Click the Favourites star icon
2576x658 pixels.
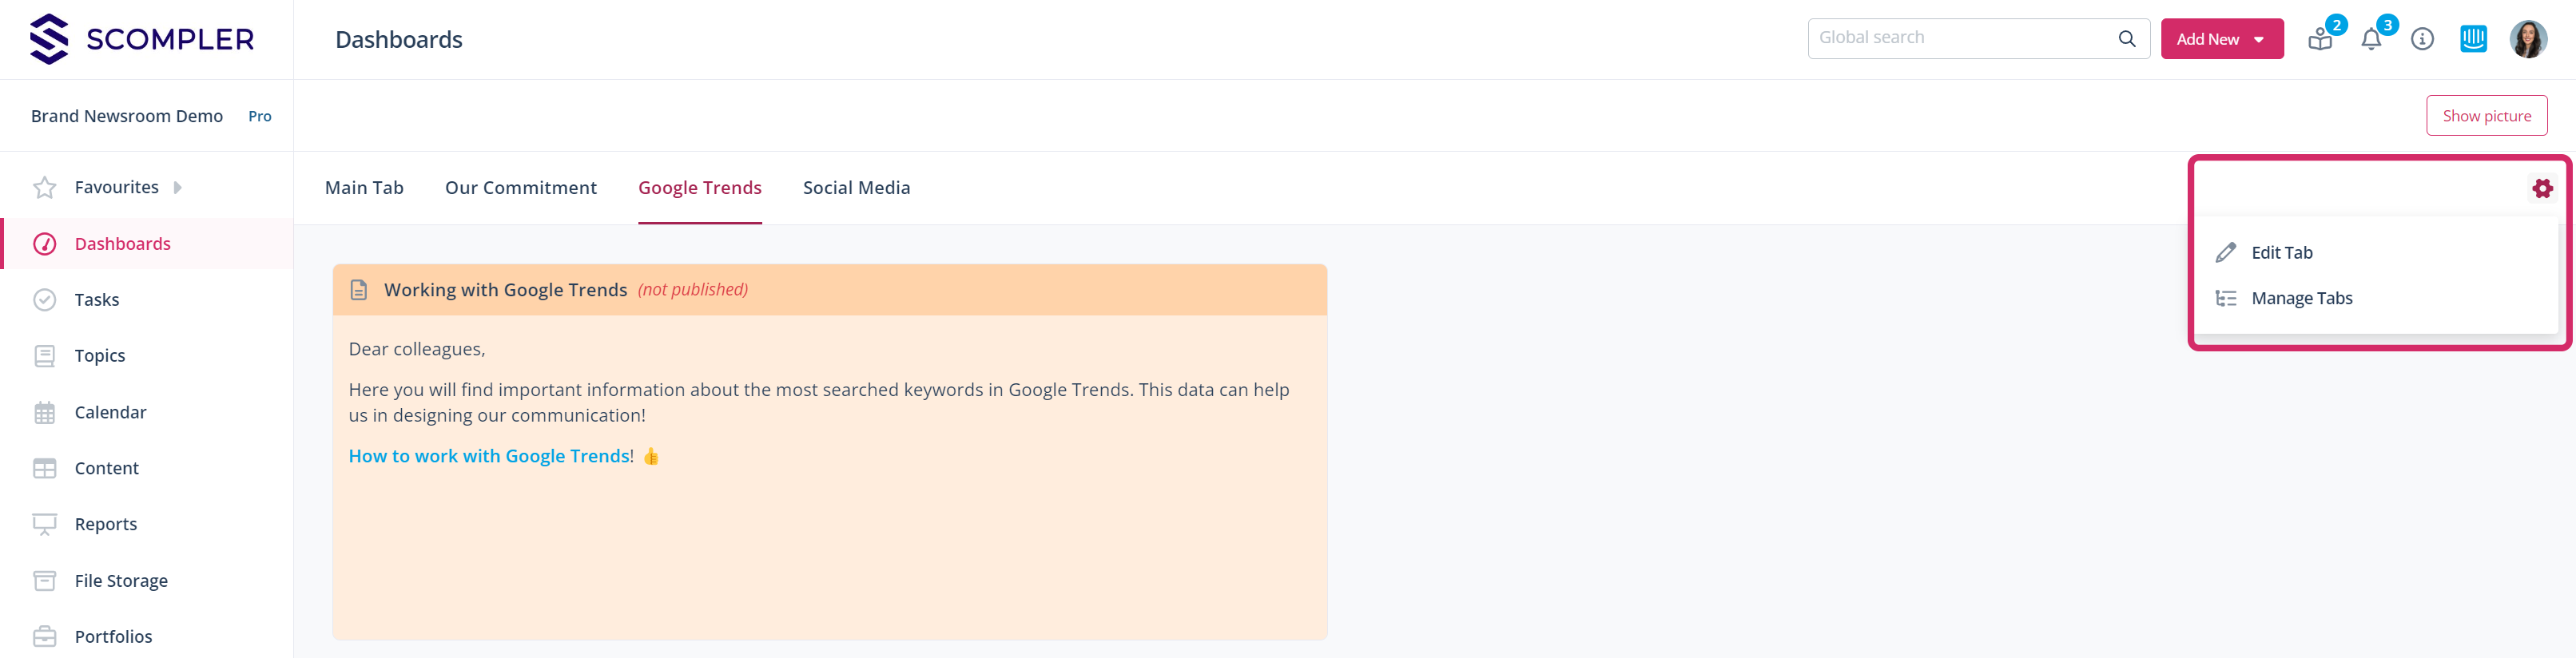45,187
